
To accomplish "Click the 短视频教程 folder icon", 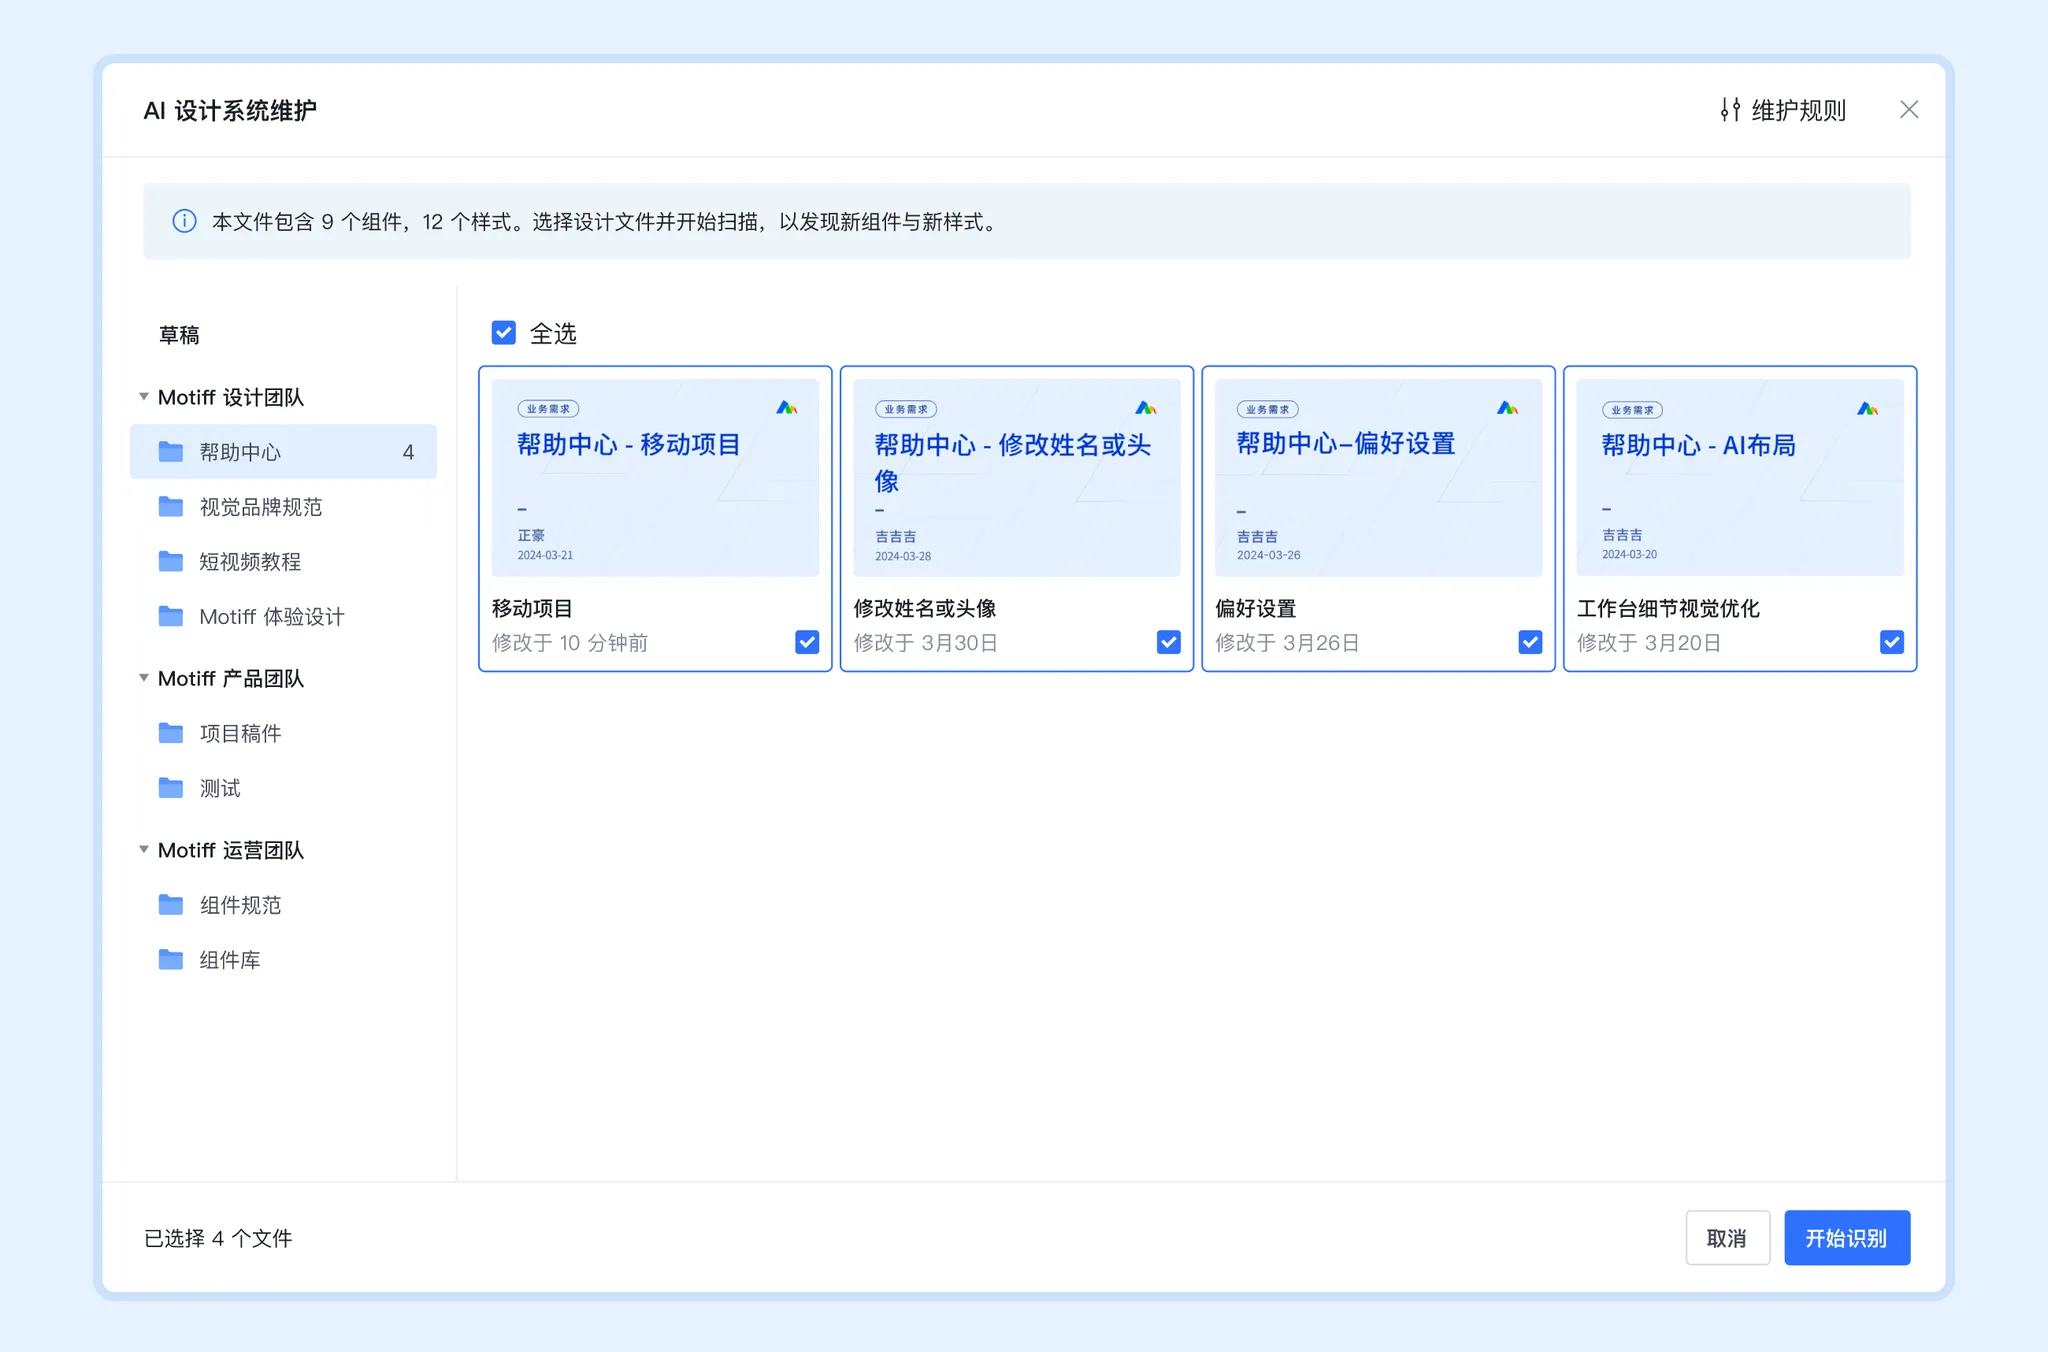I will point(171,562).
